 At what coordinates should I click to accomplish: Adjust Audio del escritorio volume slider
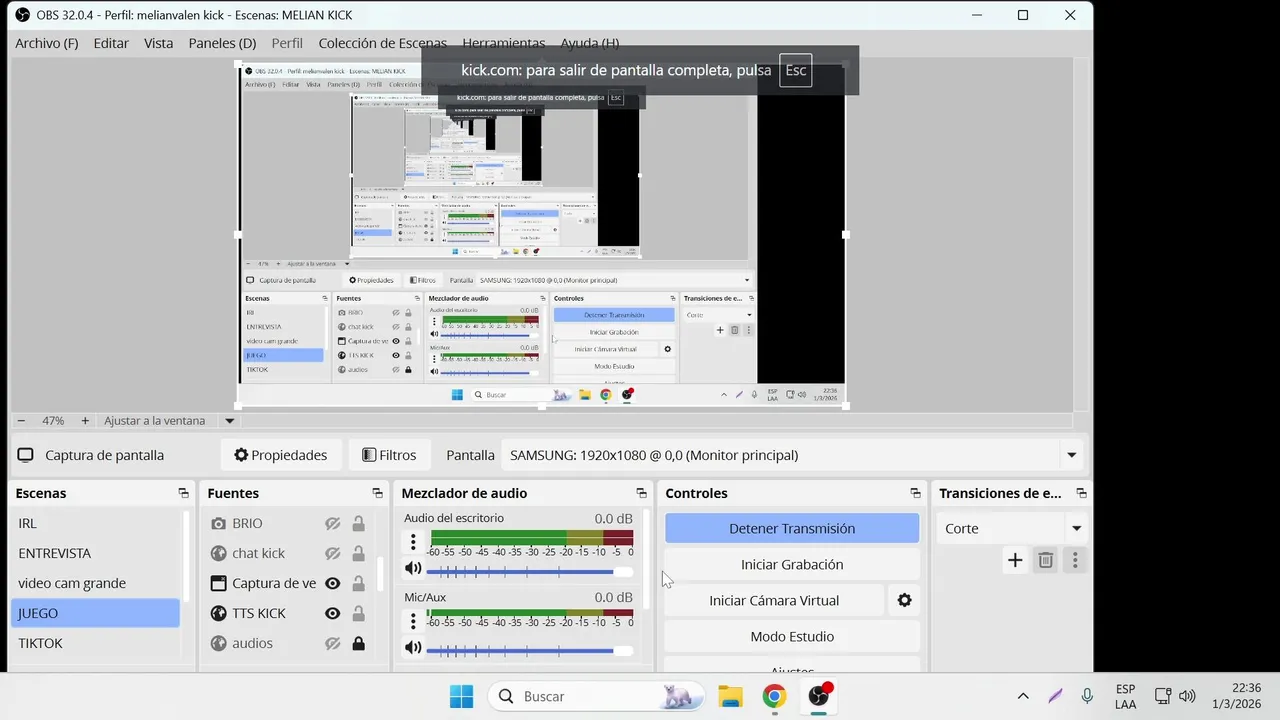pos(529,572)
